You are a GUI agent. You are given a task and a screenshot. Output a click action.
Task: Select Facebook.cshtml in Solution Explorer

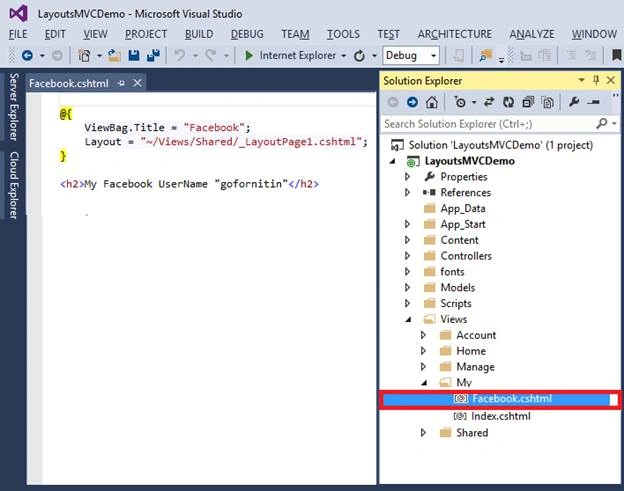point(500,399)
